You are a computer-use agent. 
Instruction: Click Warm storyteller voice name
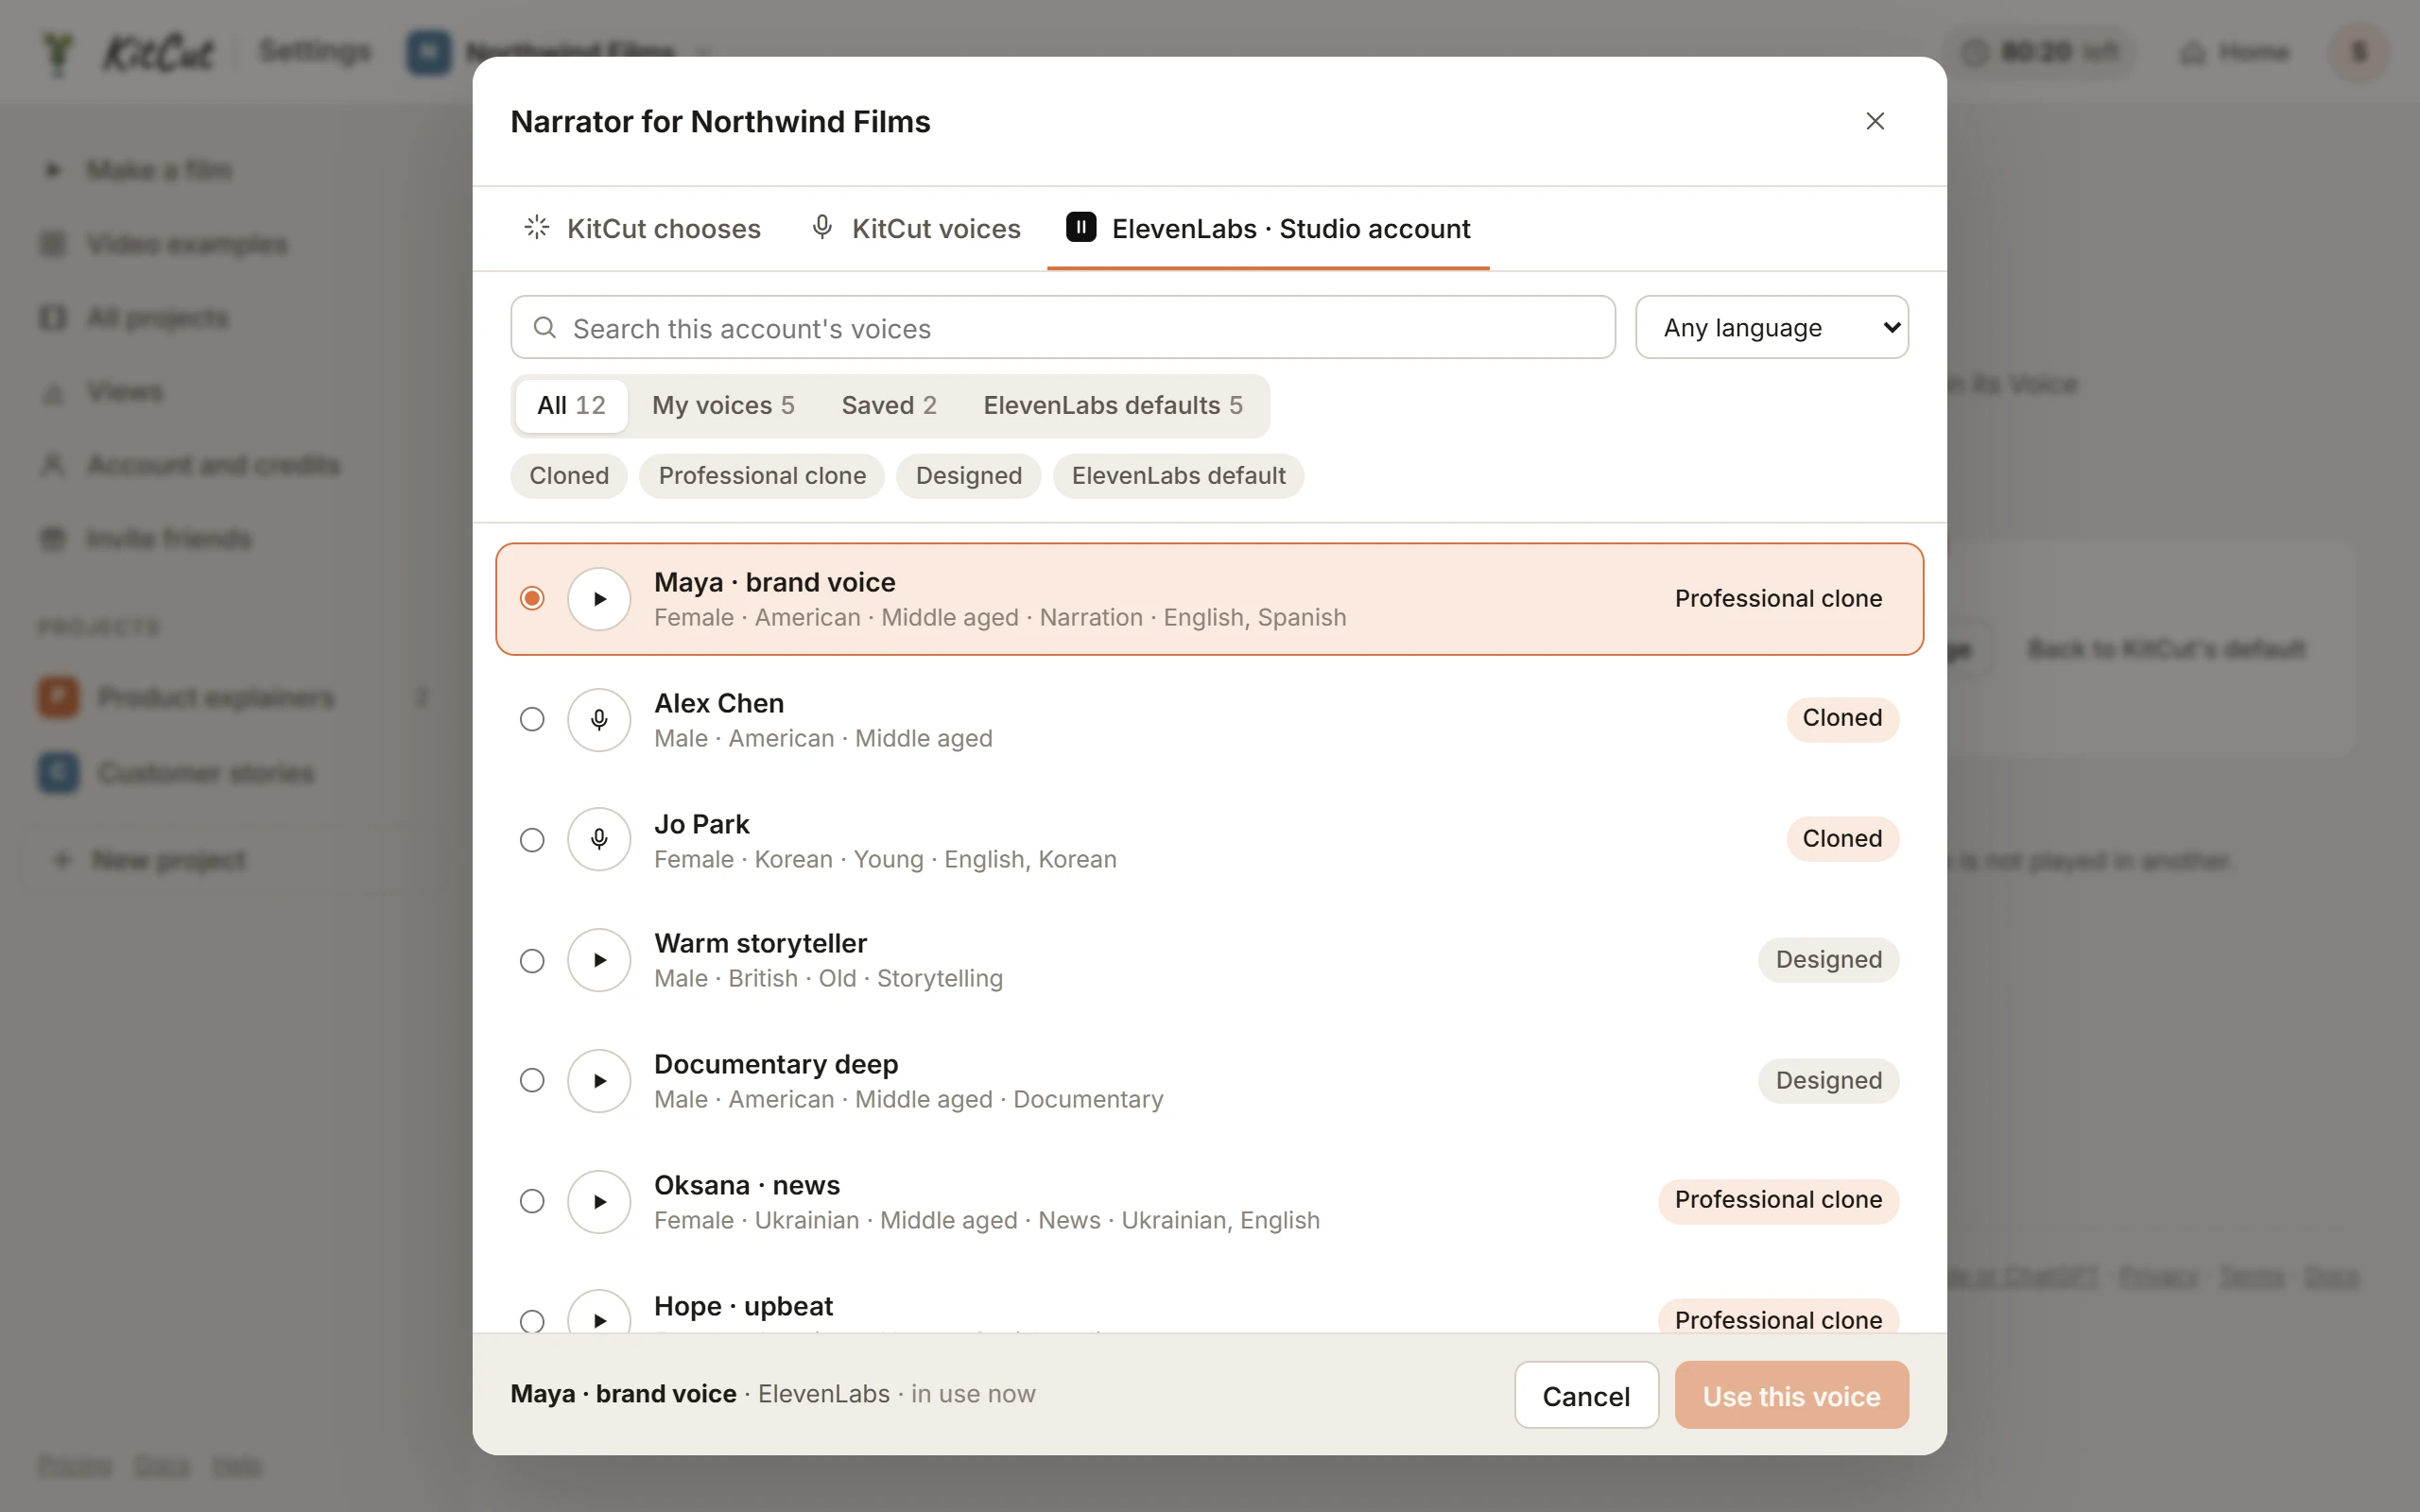(x=760, y=943)
